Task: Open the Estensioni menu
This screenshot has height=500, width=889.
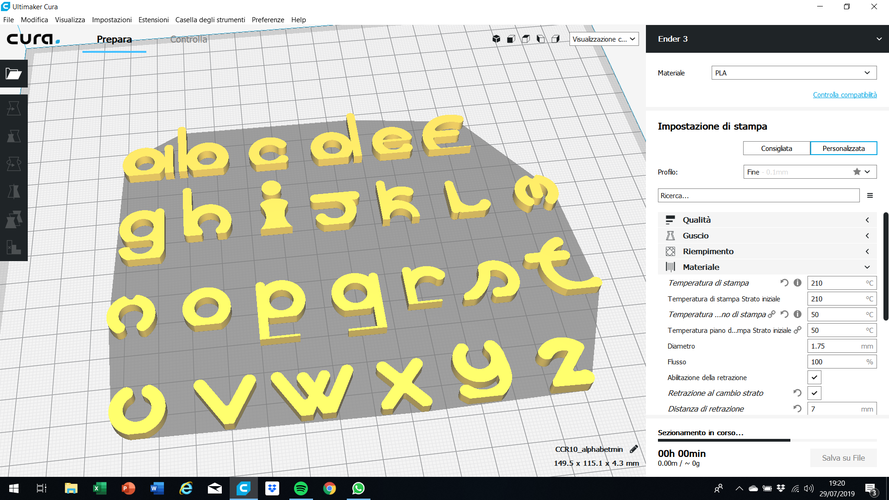Action: [x=154, y=19]
